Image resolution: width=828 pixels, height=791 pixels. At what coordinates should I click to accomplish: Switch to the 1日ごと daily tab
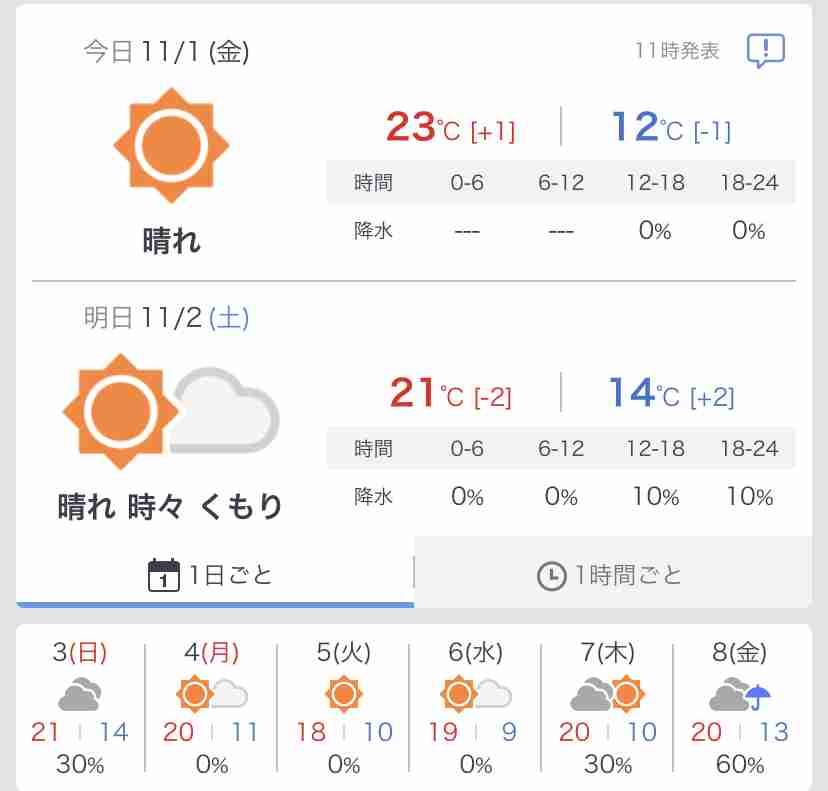214,575
